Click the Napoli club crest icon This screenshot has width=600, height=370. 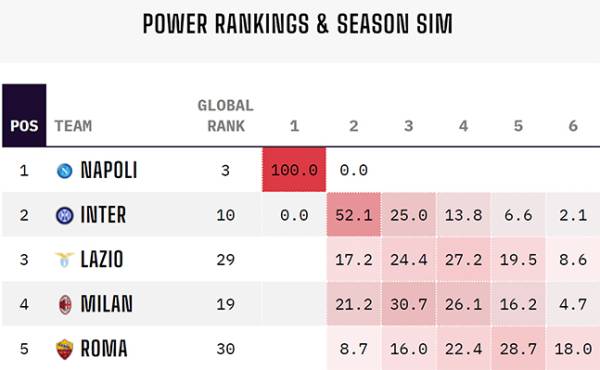tap(65, 170)
